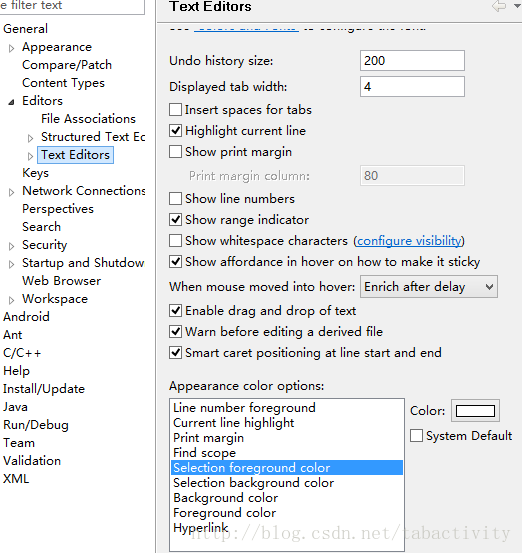Uncheck Smart caret positioning option

click(x=175, y=353)
